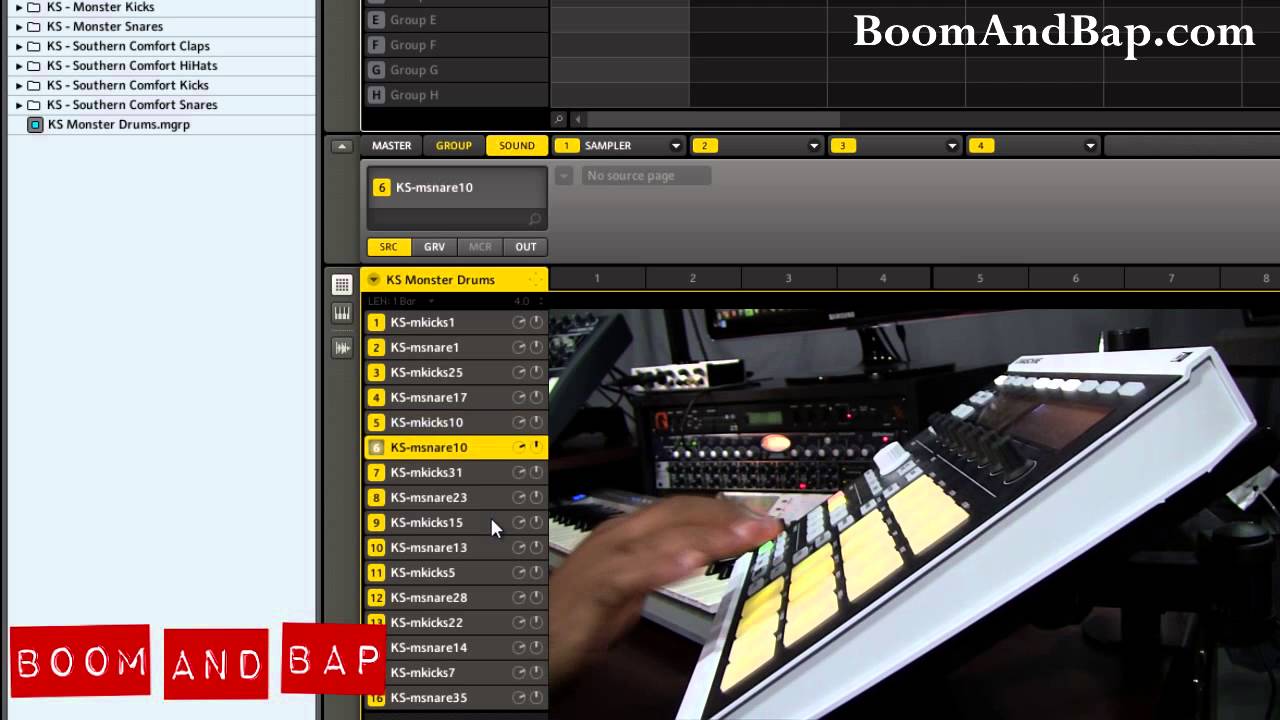Mute sound slot 2 KS-msnare1 number button
The image size is (1280, 720).
[376, 347]
